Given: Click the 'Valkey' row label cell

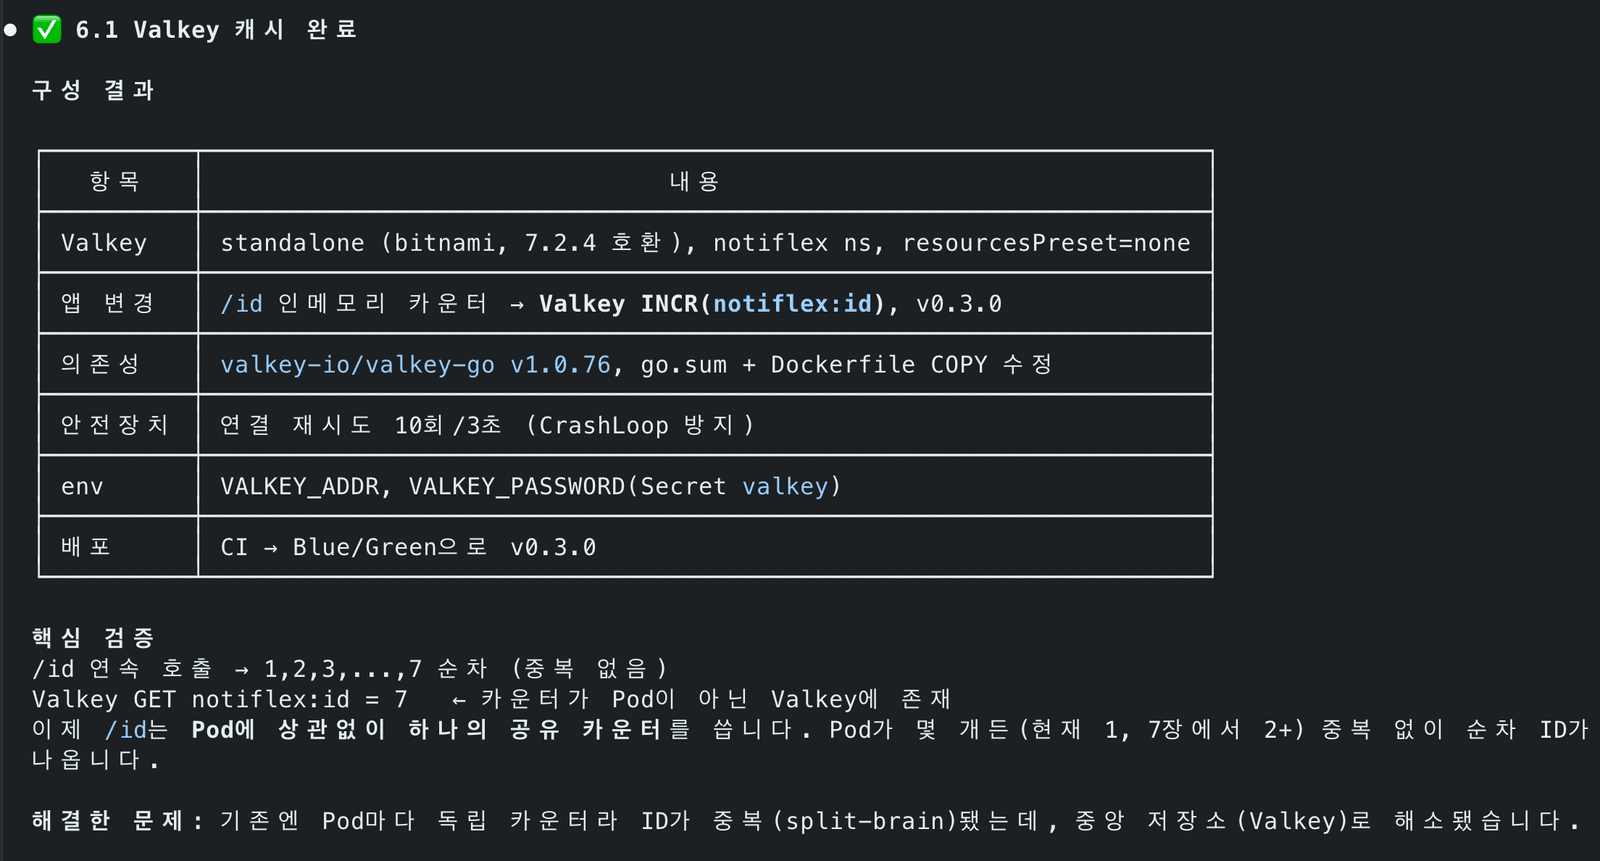Looking at the screenshot, I should (118, 243).
